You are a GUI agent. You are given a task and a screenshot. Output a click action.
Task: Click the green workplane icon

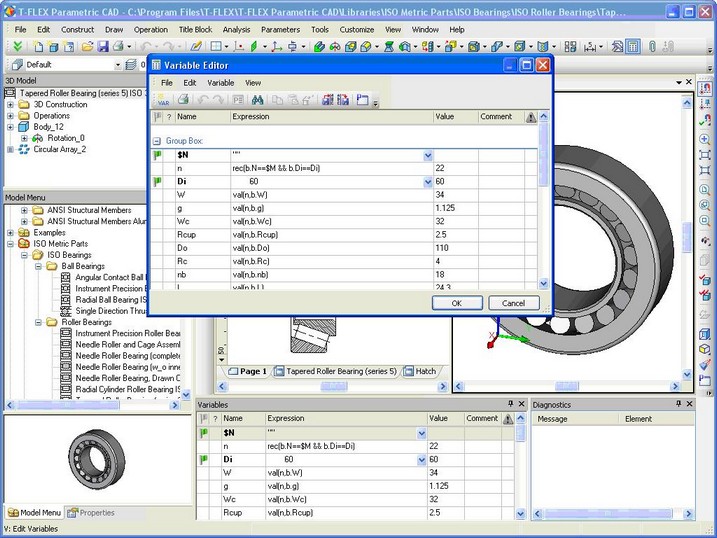coord(254,46)
